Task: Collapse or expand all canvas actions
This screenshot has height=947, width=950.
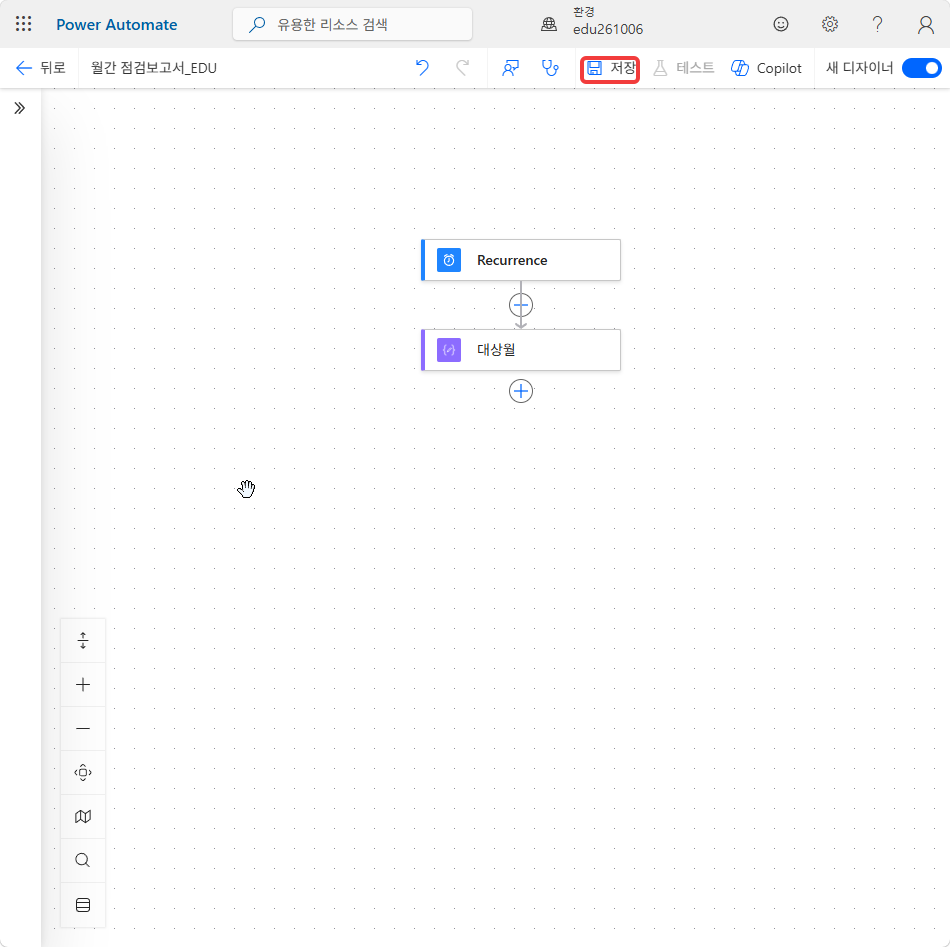Action: (83, 640)
